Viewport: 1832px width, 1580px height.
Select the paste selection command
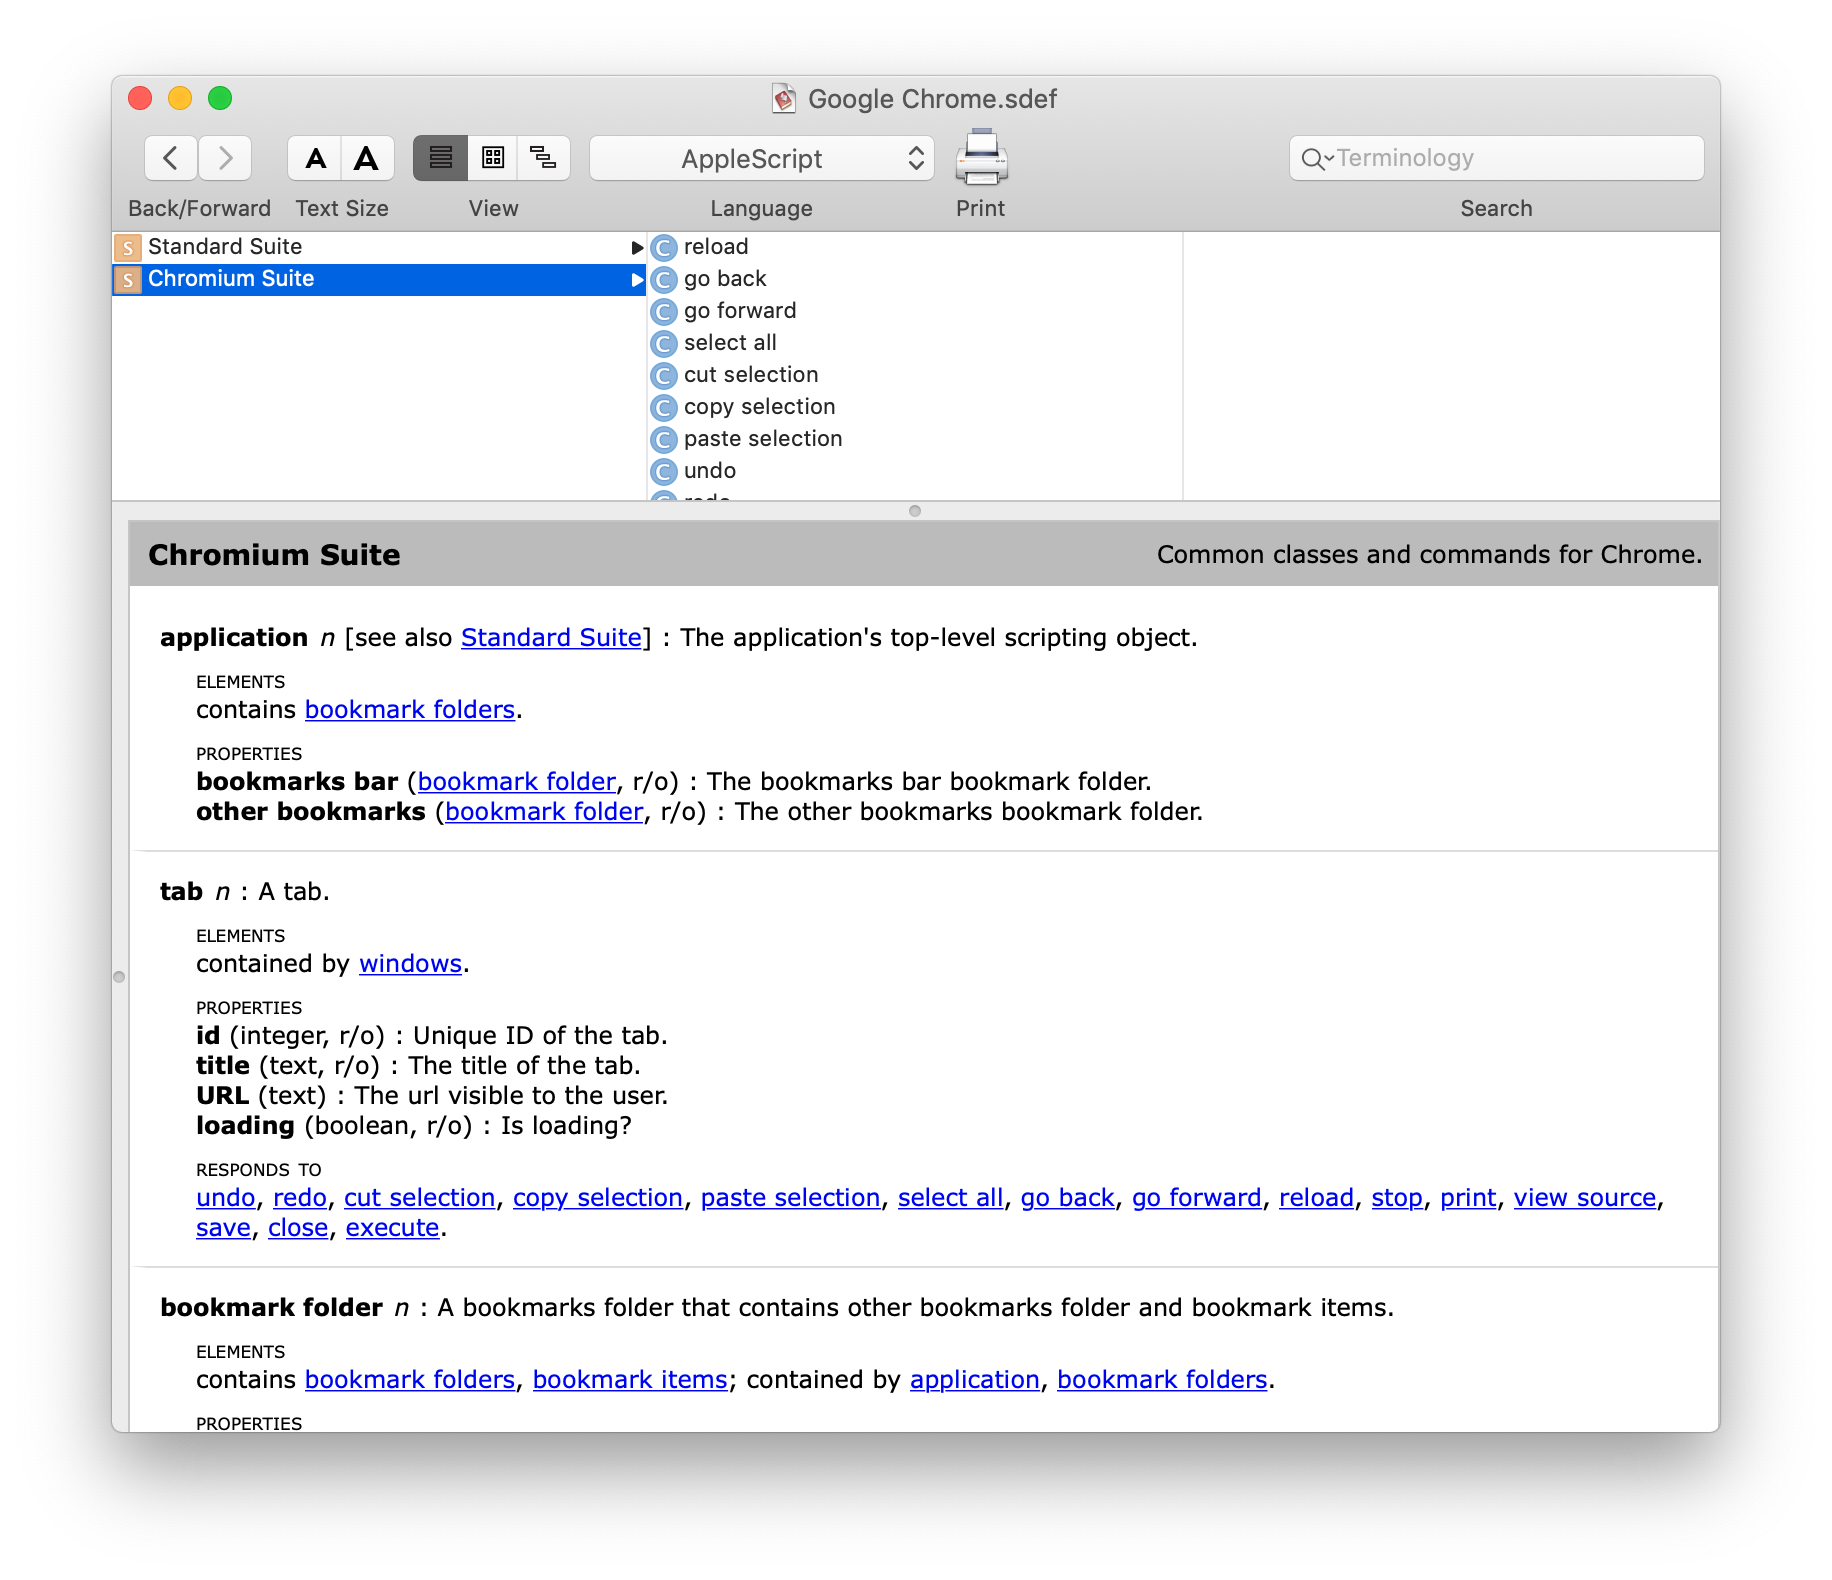tap(763, 438)
